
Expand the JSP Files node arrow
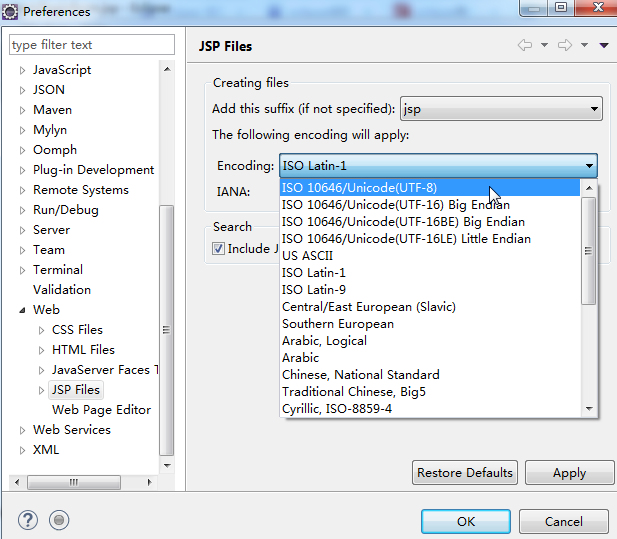pyautogui.click(x=41, y=390)
